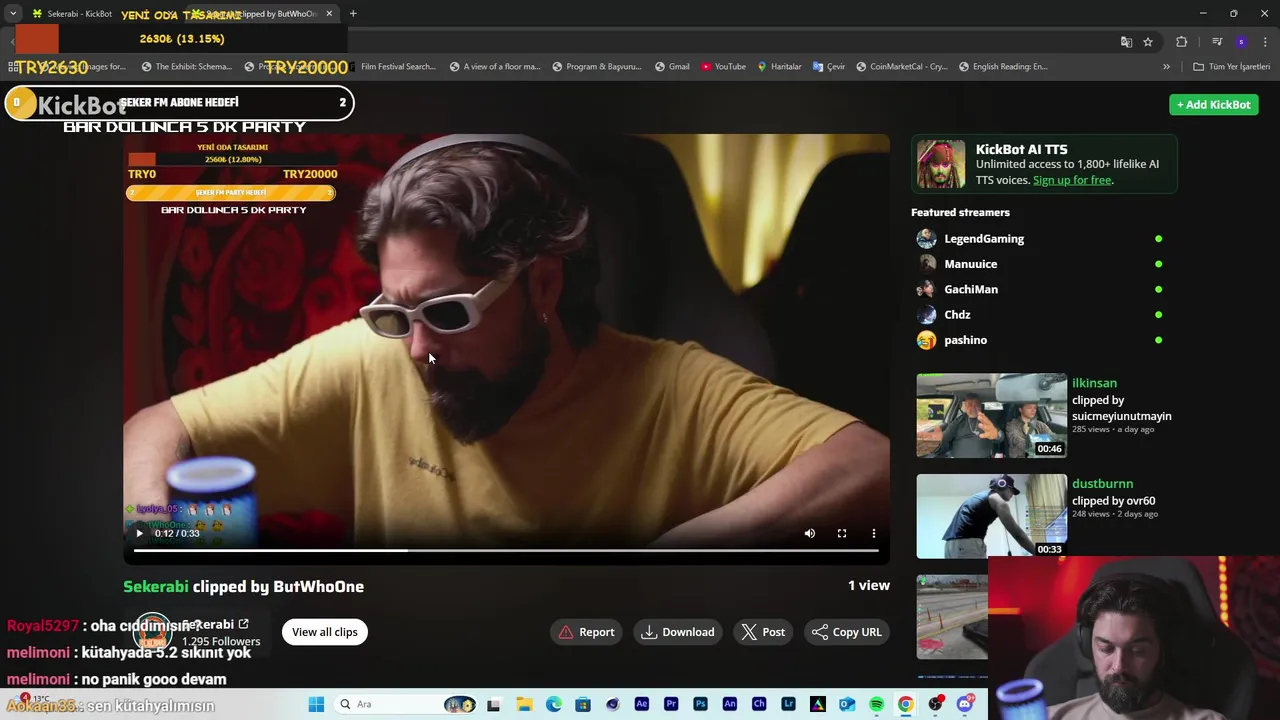Open the tab search dropdown arrow
This screenshot has height=720, width=1280.
coord(13,14)
